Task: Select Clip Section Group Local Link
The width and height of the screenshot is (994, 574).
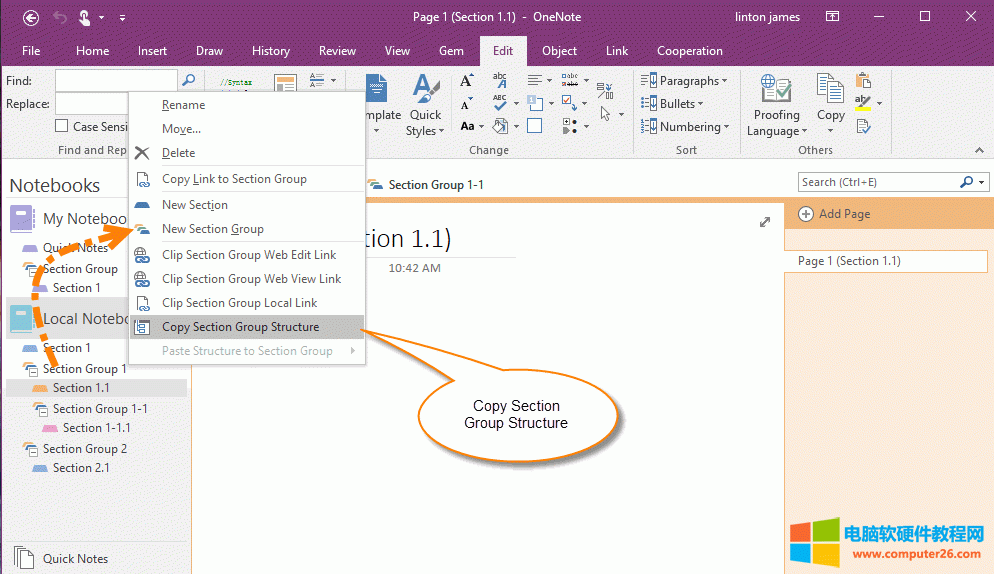Action: click(239, 303)
